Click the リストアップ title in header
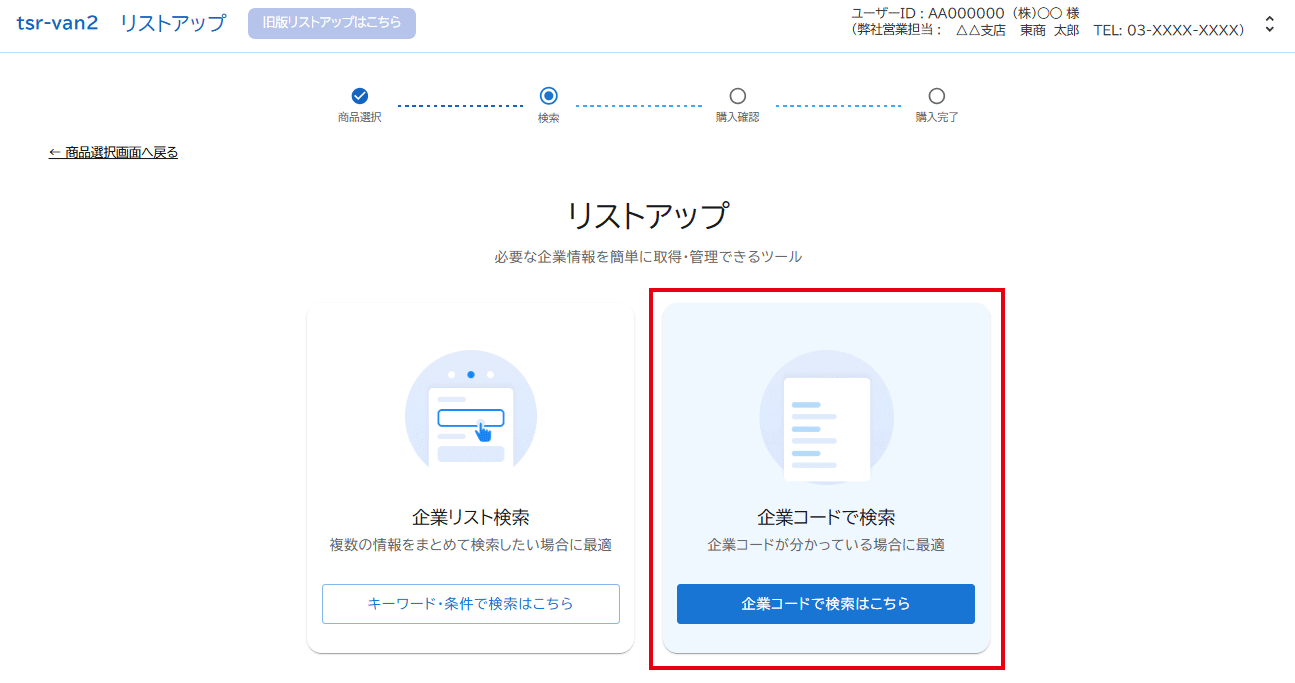The width and height of the screenshot is (1295, 683). coord(173,23)
